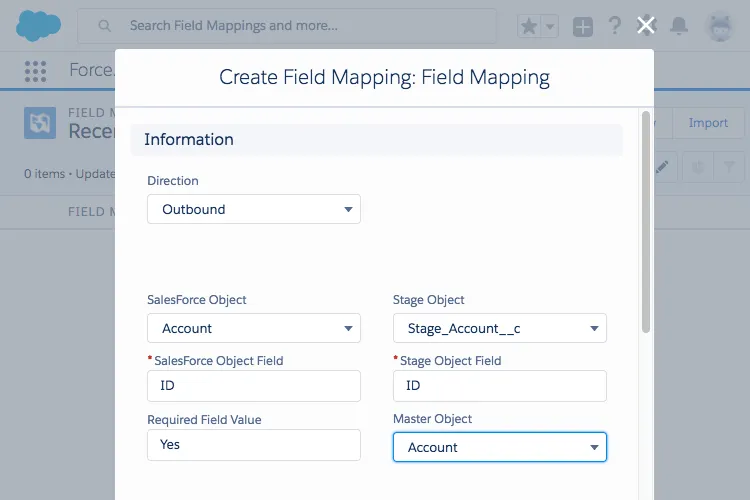The image size is (750, 500).
Task: Click the Information section header
Action: coord(376,140)
